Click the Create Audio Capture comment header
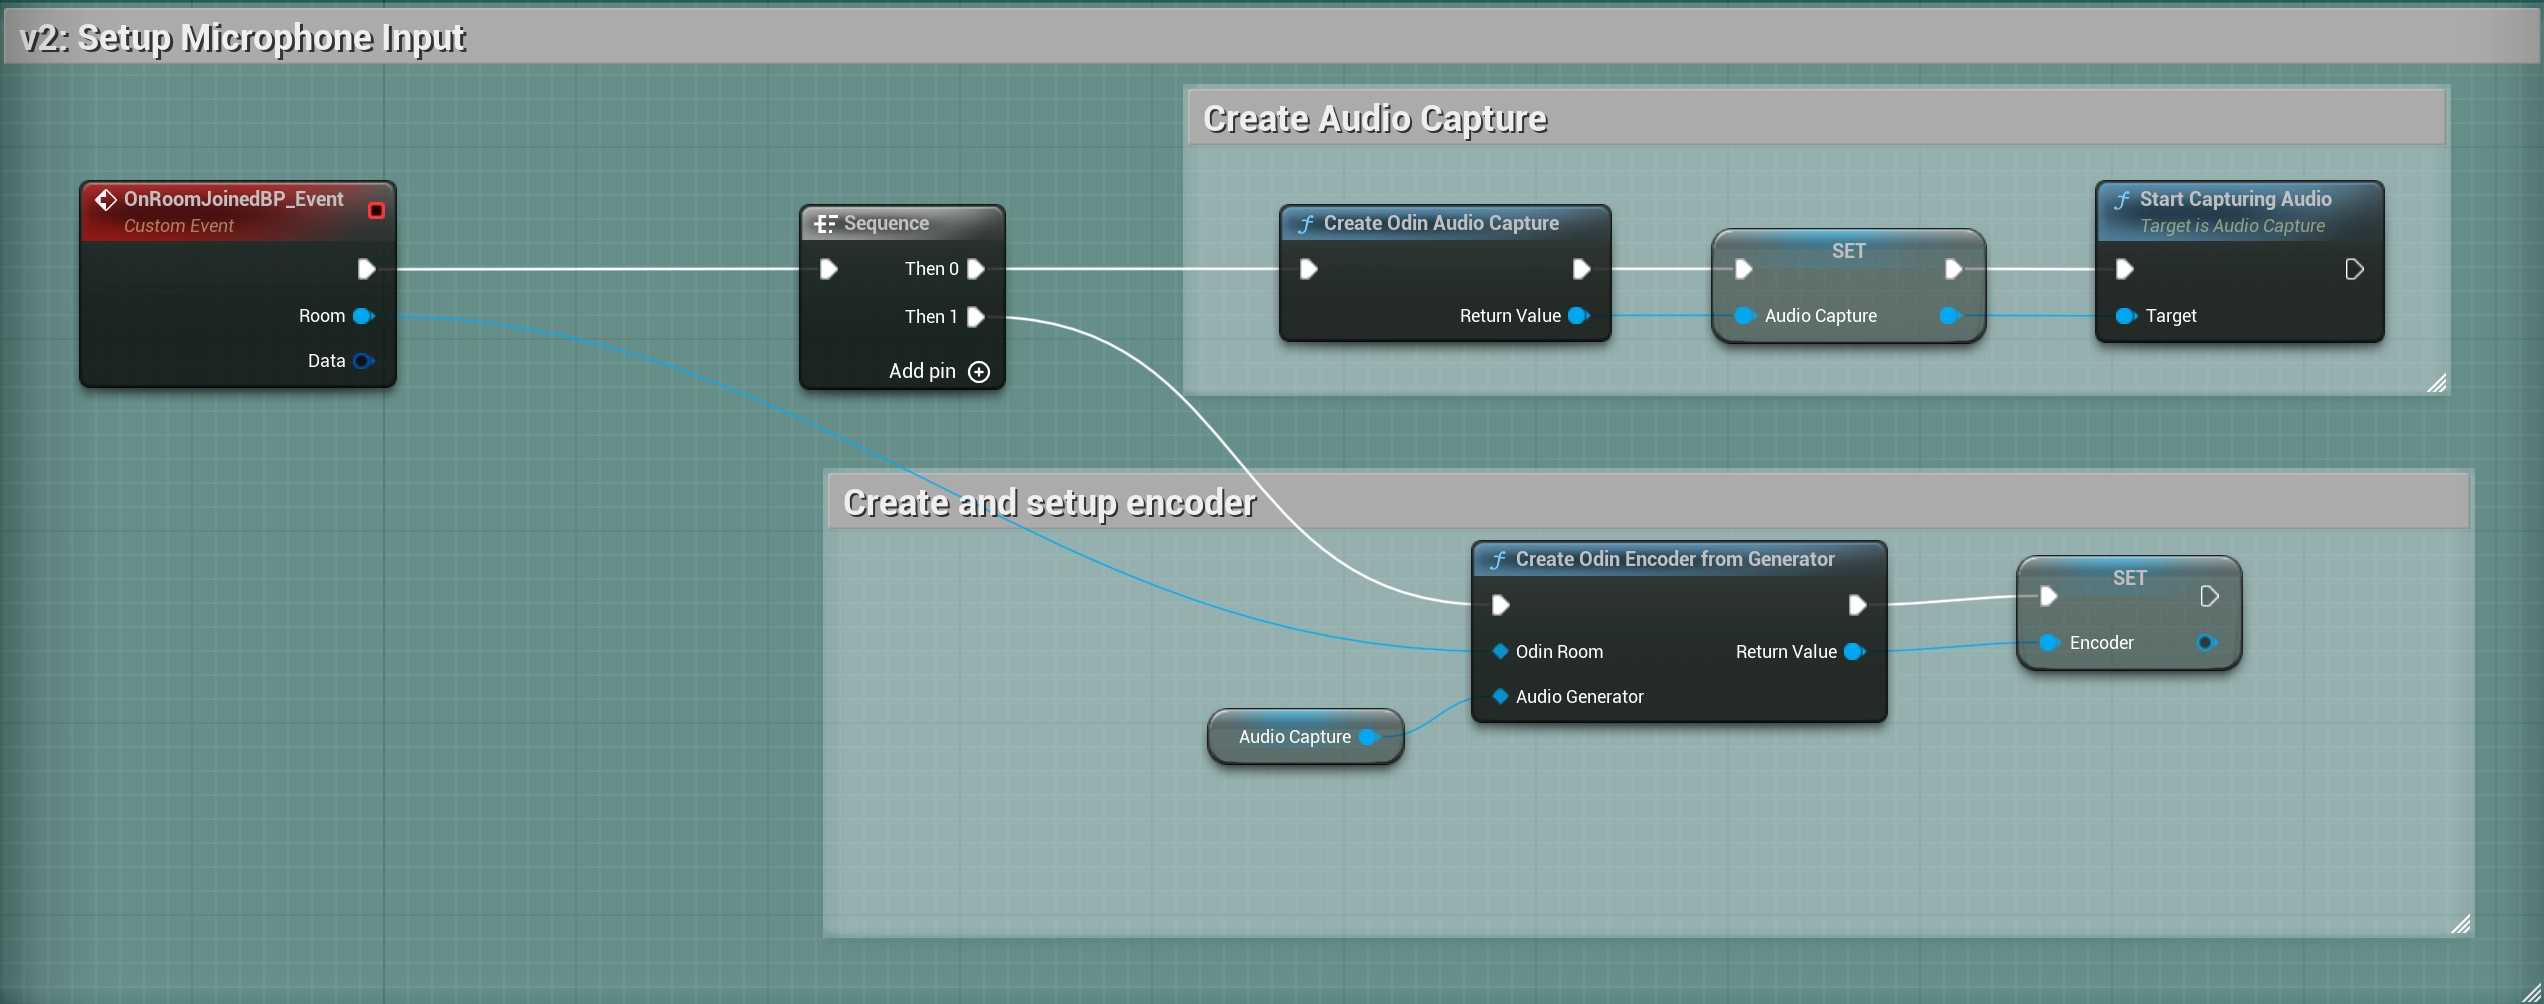This screenshot has width=2544, height=1004. pos(1375,116)
